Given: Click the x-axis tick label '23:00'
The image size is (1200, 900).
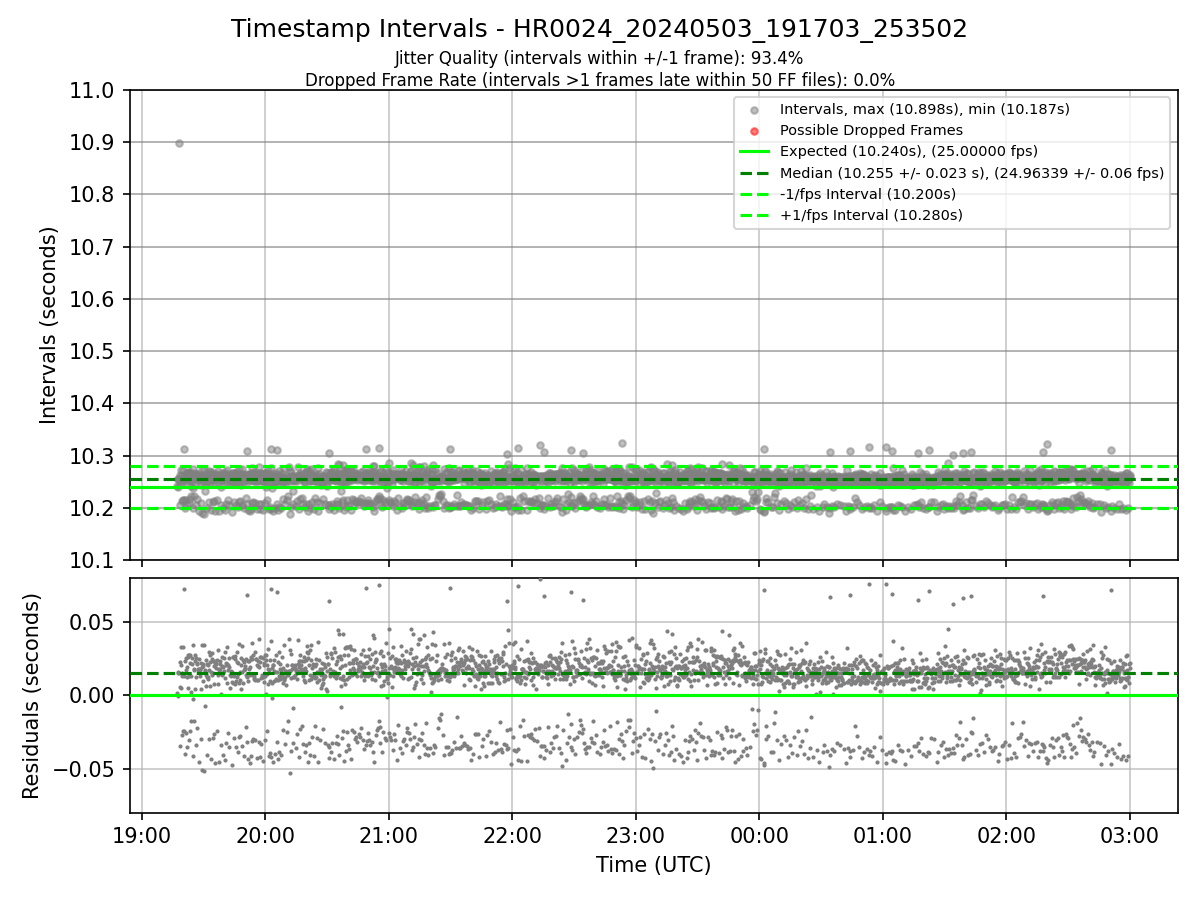Looking at the screenshot, I should (x=636, y=834).
